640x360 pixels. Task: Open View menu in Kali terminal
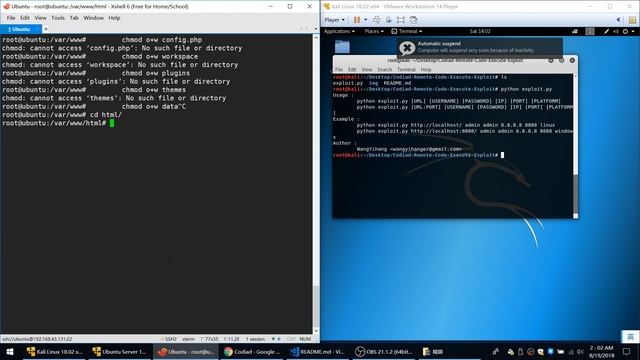pos(367,70)
